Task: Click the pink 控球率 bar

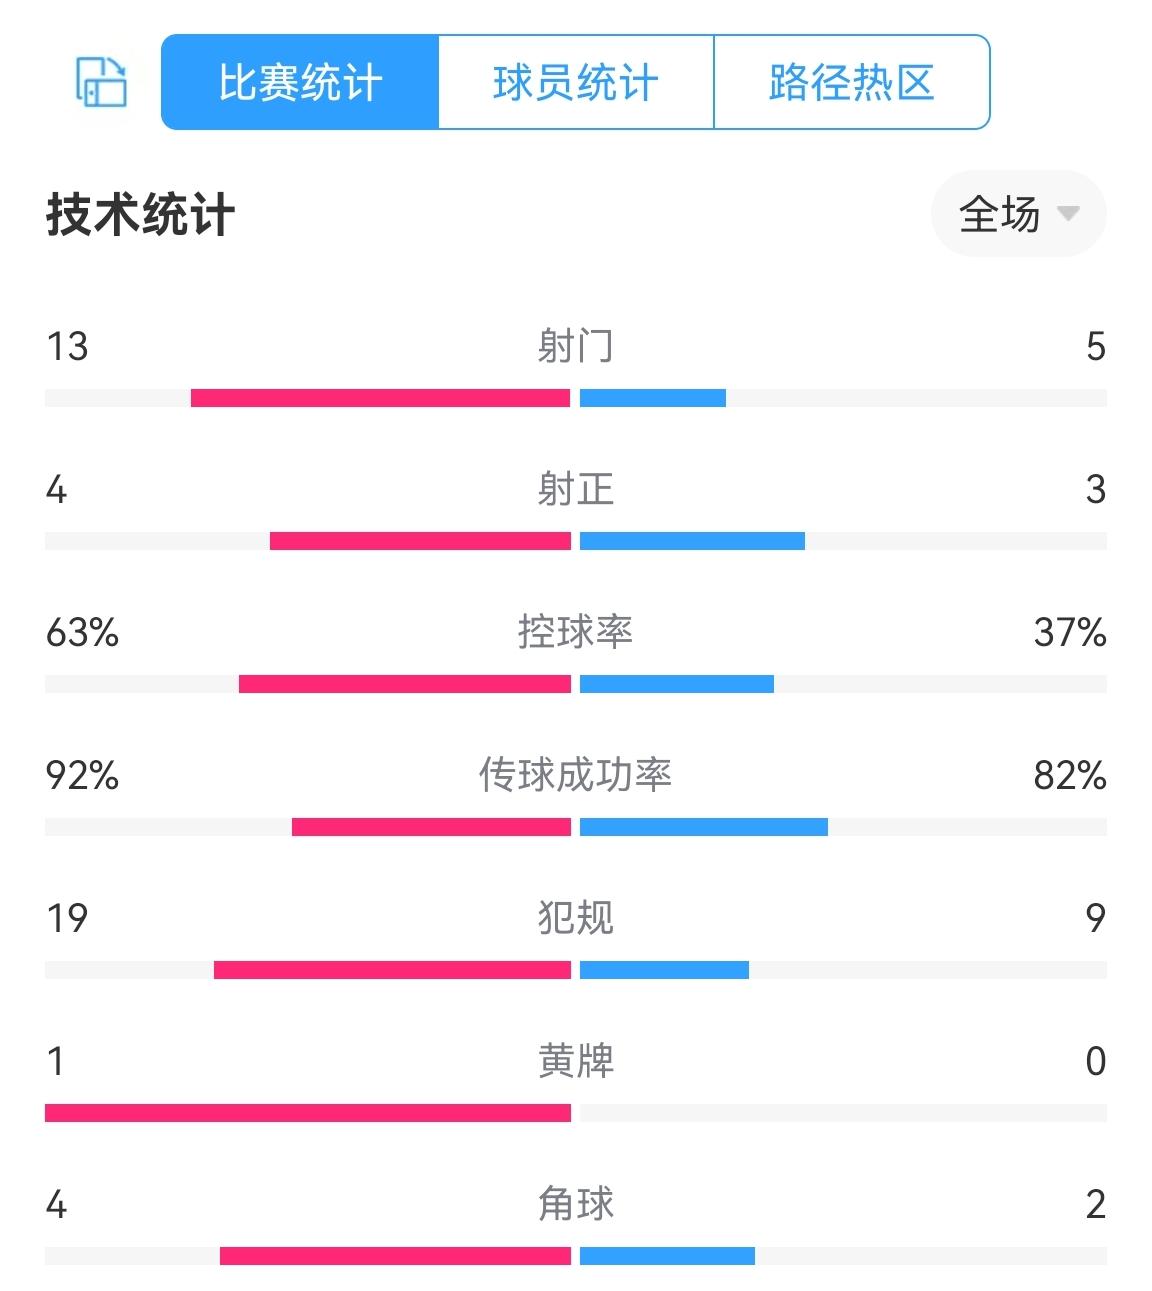Action: pyautogui.click(x=404, y=684)
